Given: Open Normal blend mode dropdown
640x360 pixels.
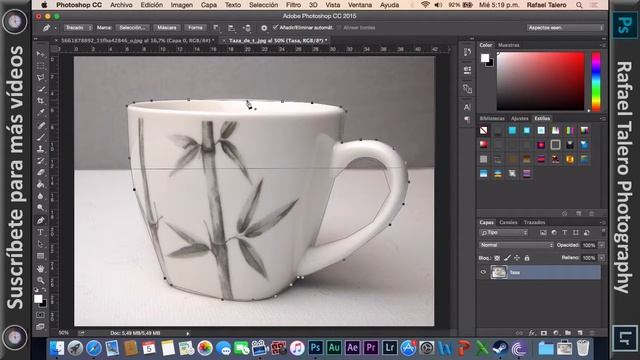Looking at the screenshot, I should [516, 245].
